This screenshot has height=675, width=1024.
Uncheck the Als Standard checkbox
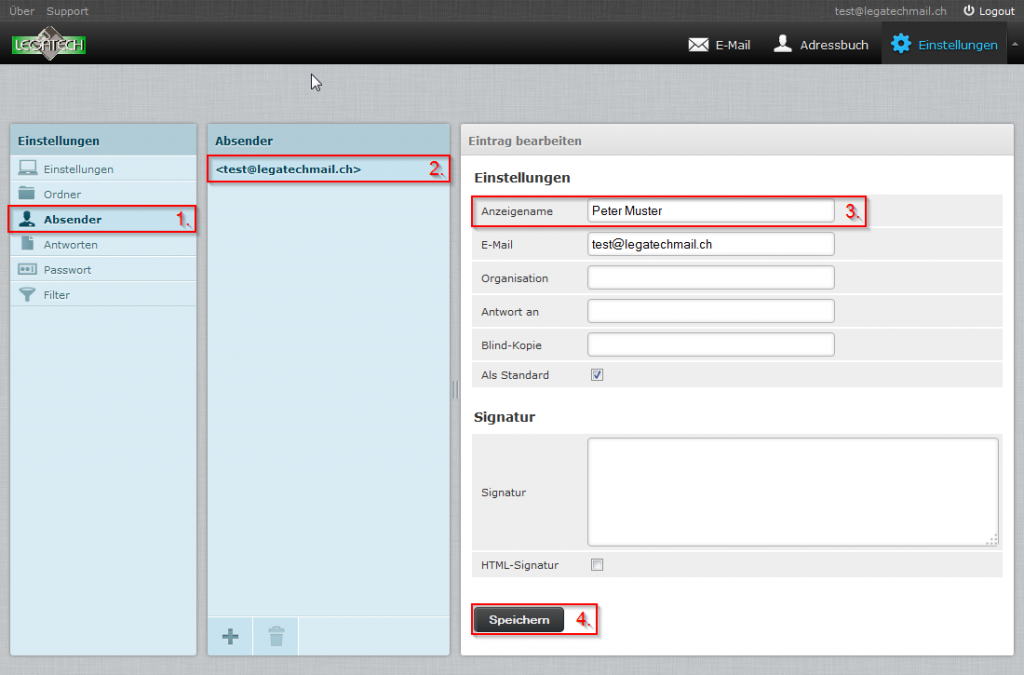[597, 374]
